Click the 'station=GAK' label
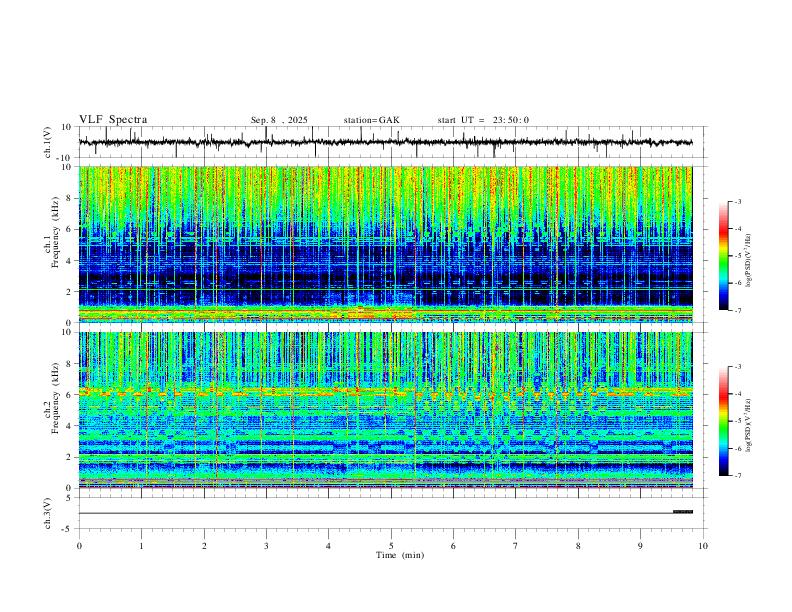 pos(371,120)
